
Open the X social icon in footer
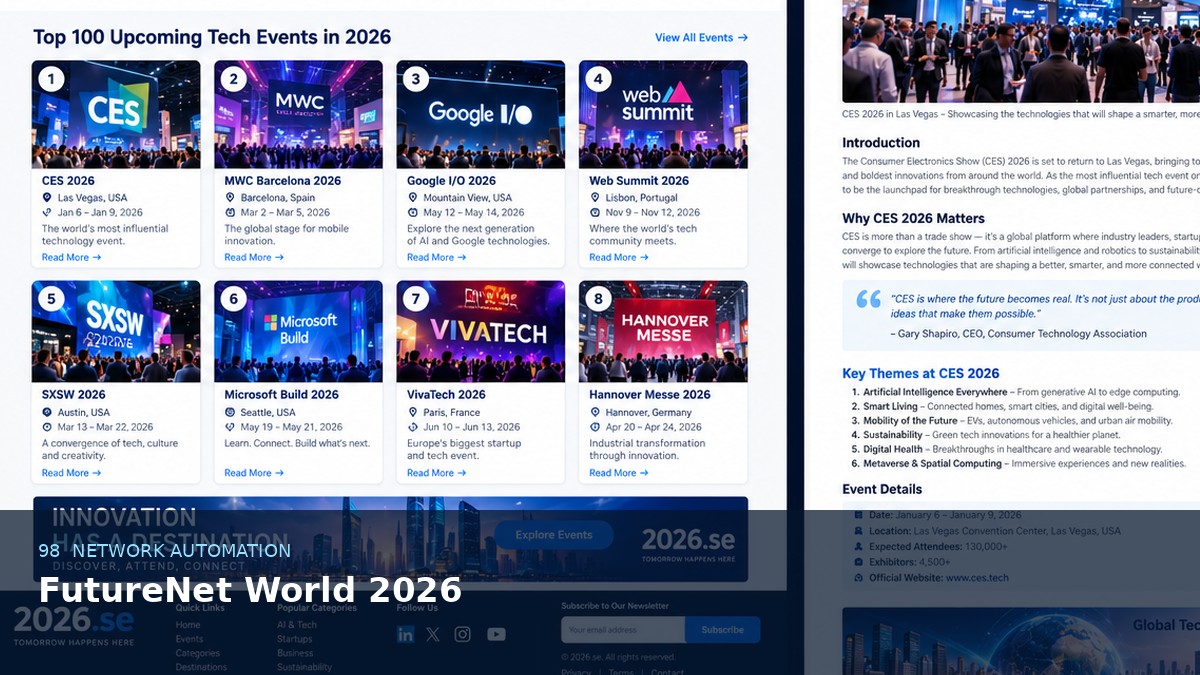(x=432, y=634)
